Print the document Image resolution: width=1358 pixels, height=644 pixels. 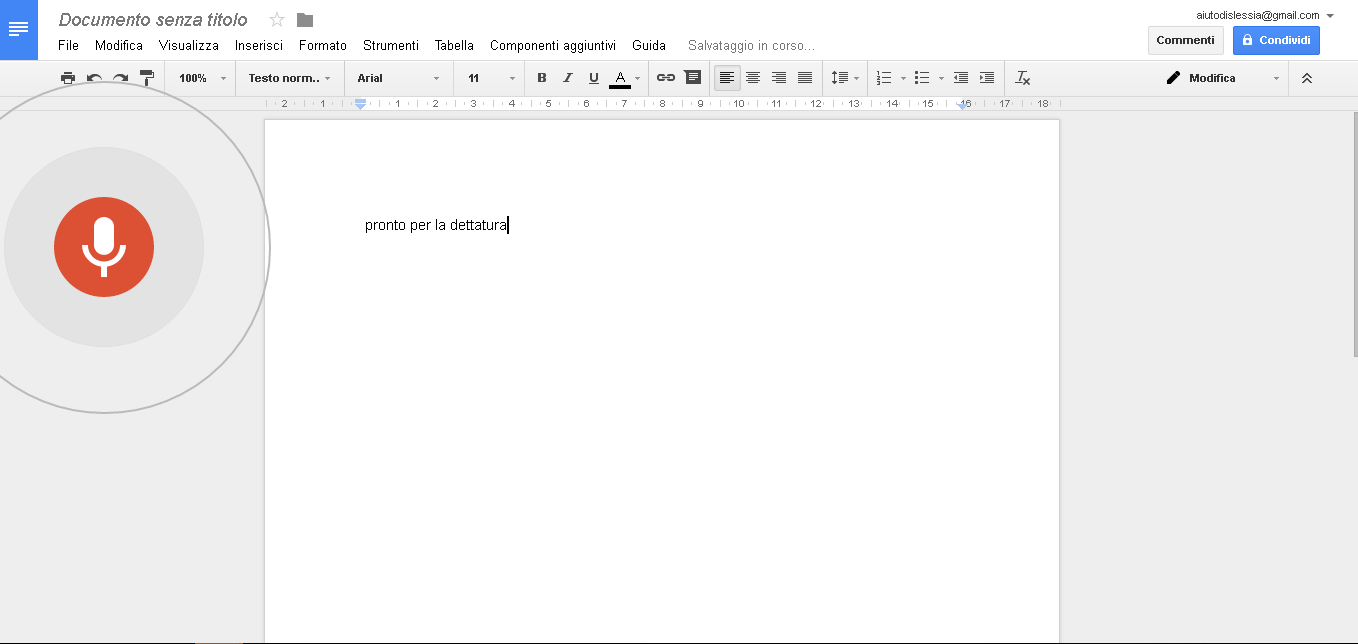(68, 78)
